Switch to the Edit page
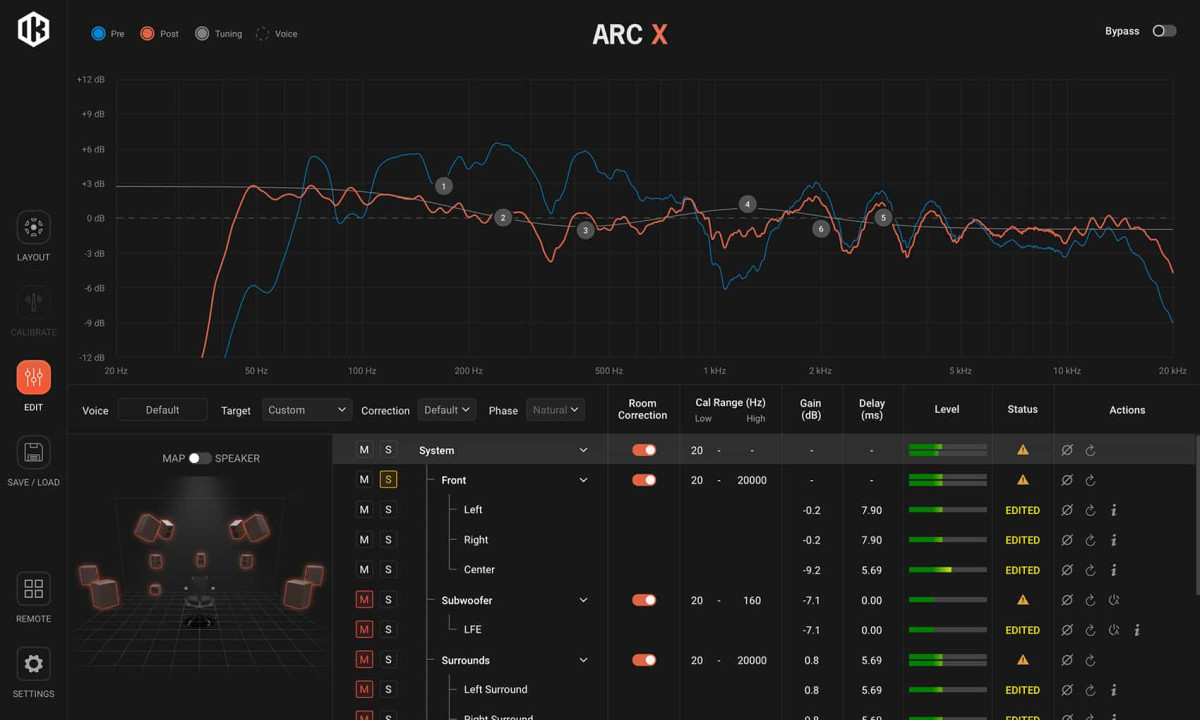1200x720 pixels. click(x=33, y=378)
